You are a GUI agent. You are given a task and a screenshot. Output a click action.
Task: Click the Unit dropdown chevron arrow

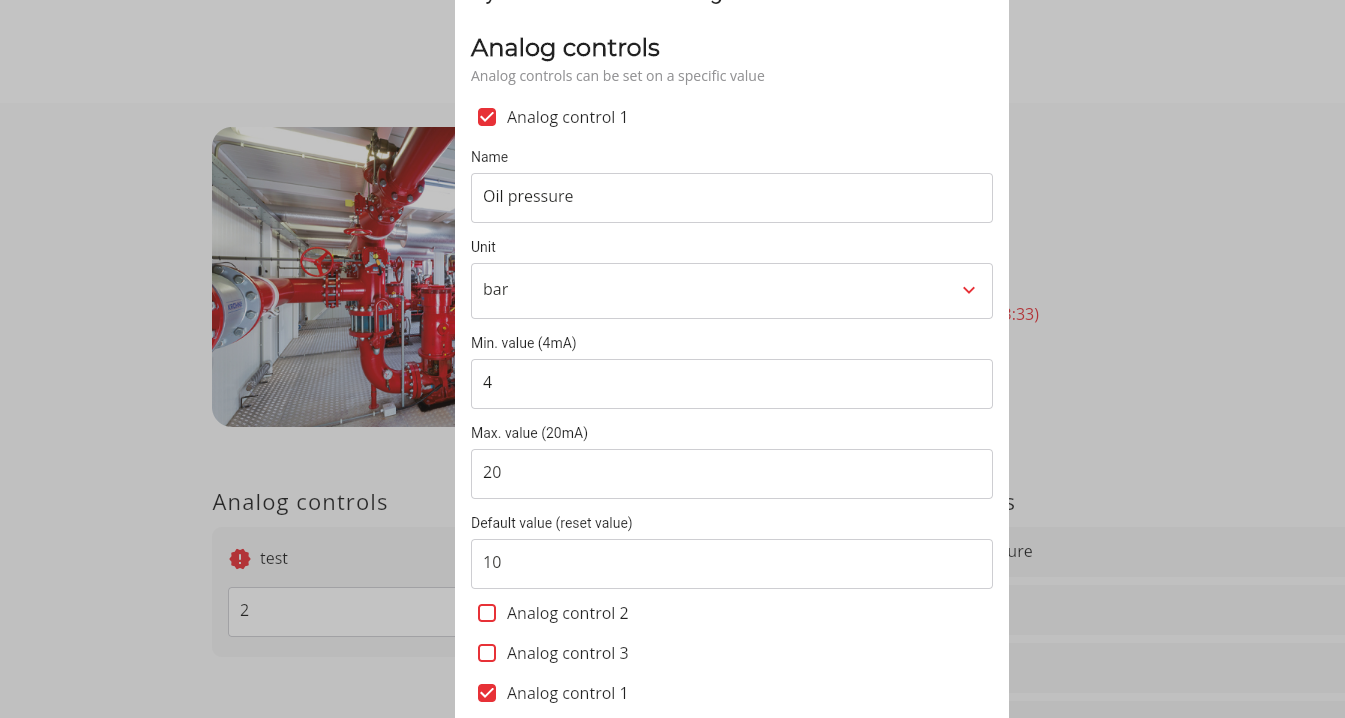click(x=968, y=290)
